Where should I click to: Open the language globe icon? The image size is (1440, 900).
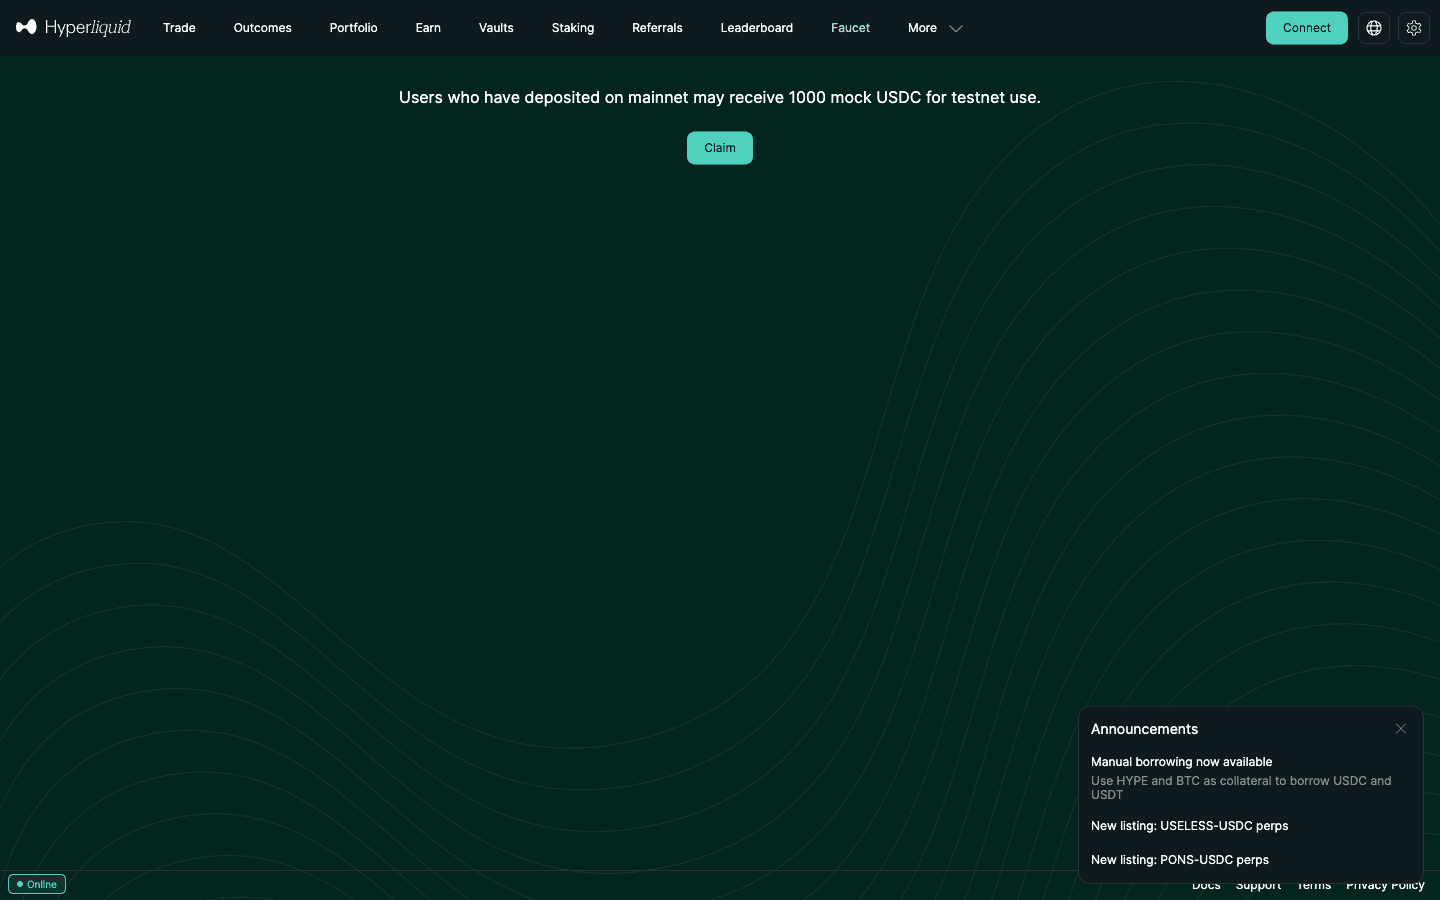[x=1374, y=28]
